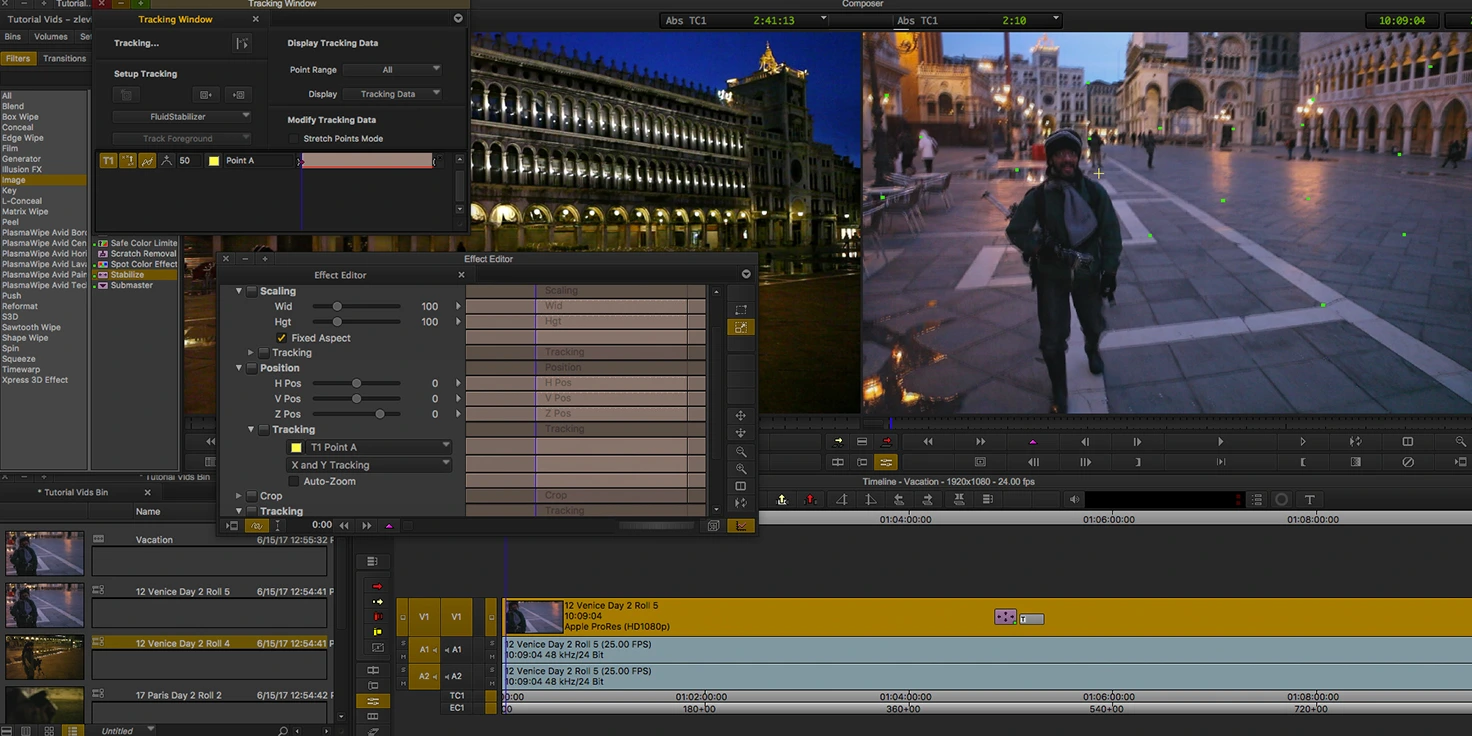1472x736 pixels.
Task: Select the 12 Venice Day 2 Roll 4 thumbnail
Action: point(45,657)
